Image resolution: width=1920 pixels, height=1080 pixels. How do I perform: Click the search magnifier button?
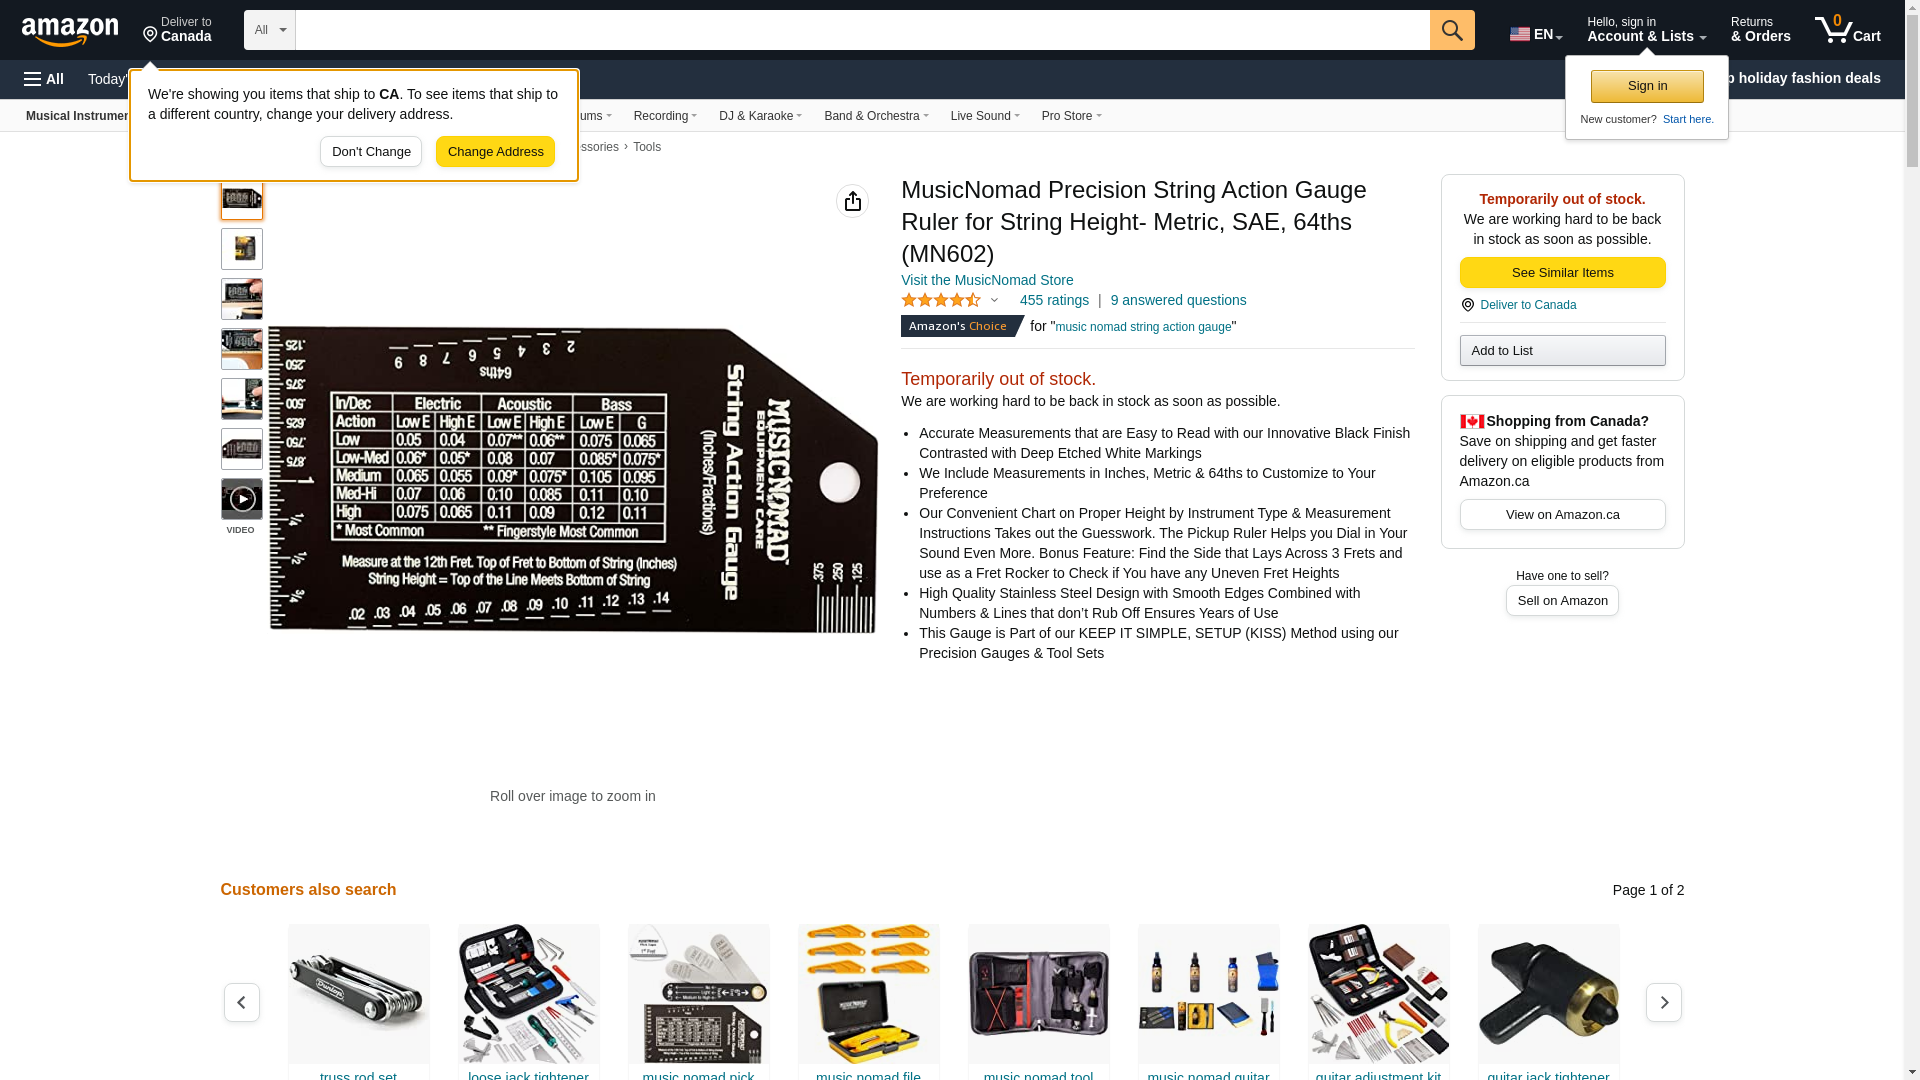coord(1452,30)
